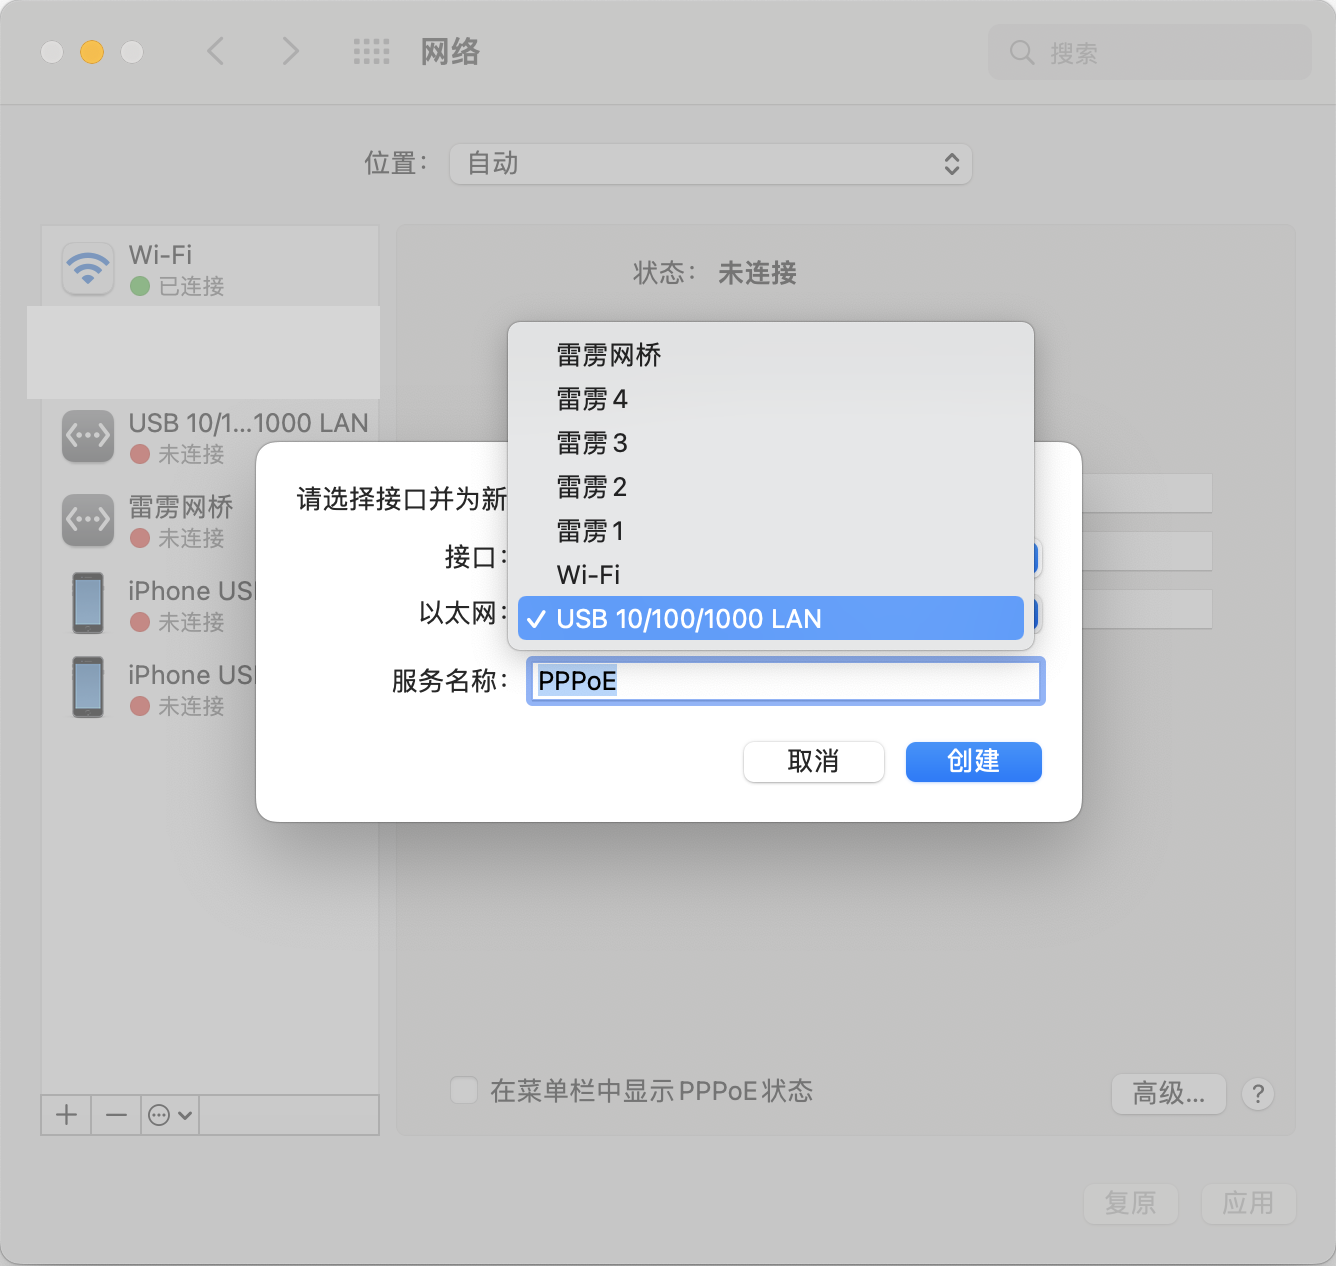Click the 取消 button
Screen dimensions: 1336x1266
point(813,762)
